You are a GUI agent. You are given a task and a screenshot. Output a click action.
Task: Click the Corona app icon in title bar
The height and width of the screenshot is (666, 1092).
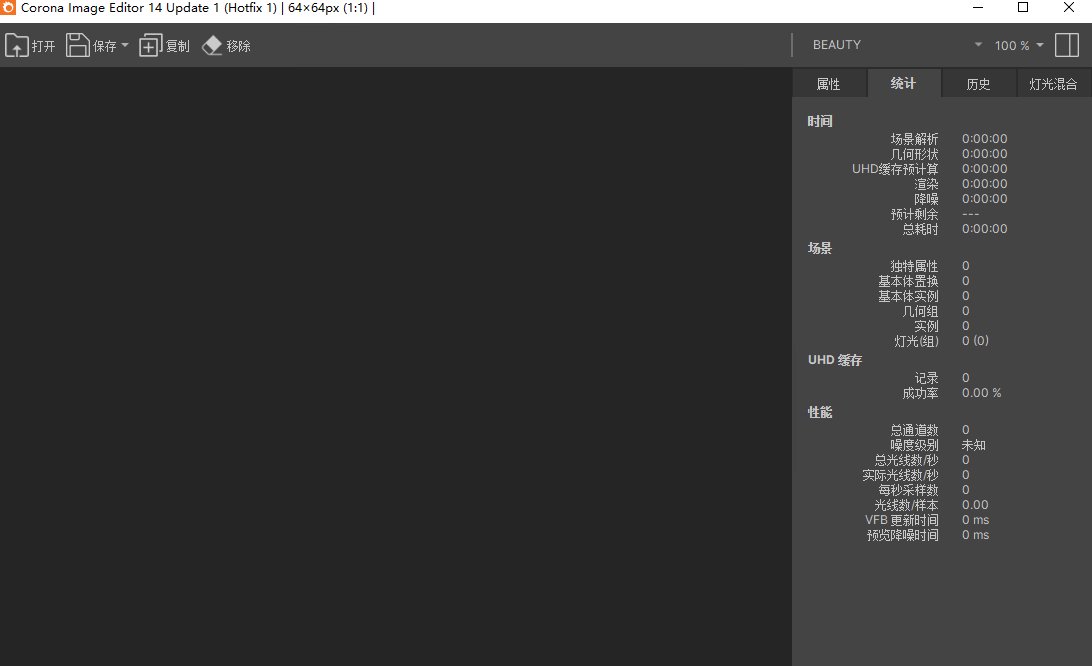click(x=8, y=8)
